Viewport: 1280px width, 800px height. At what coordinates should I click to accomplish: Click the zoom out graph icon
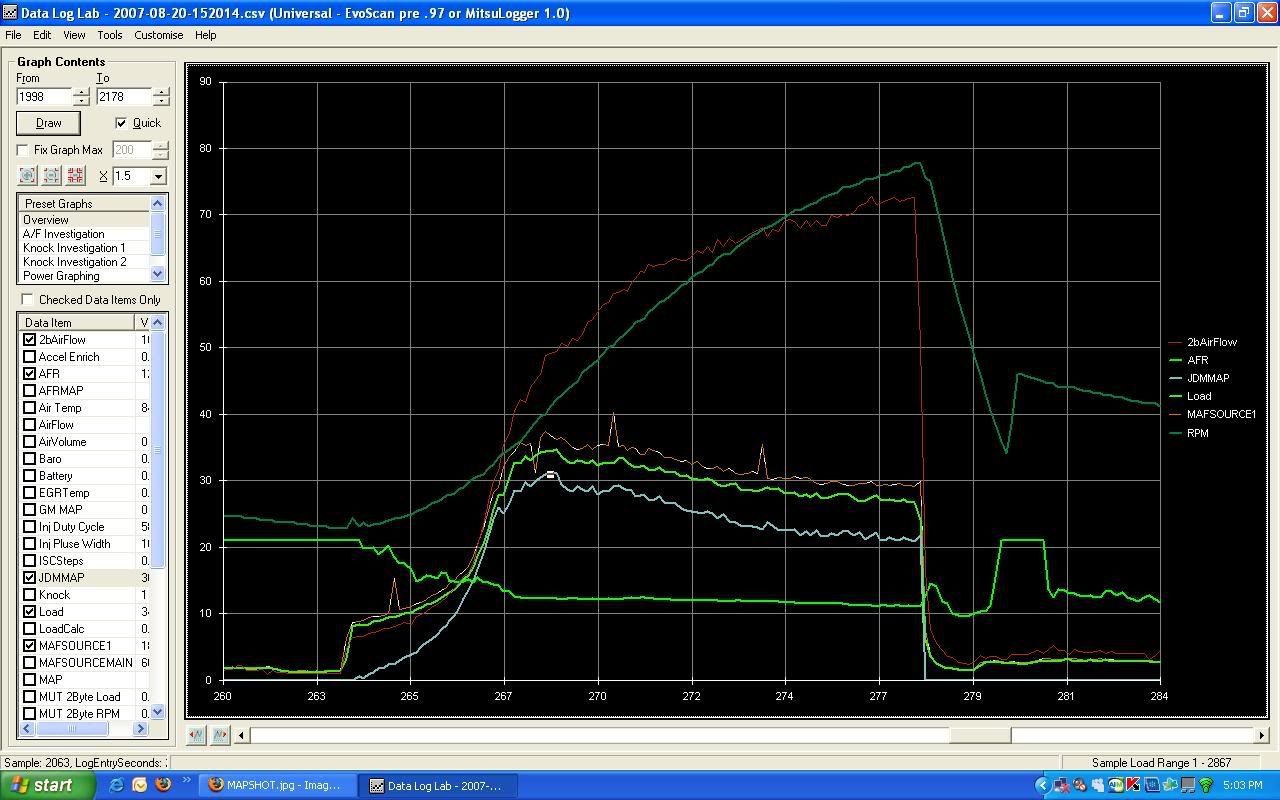51,176
